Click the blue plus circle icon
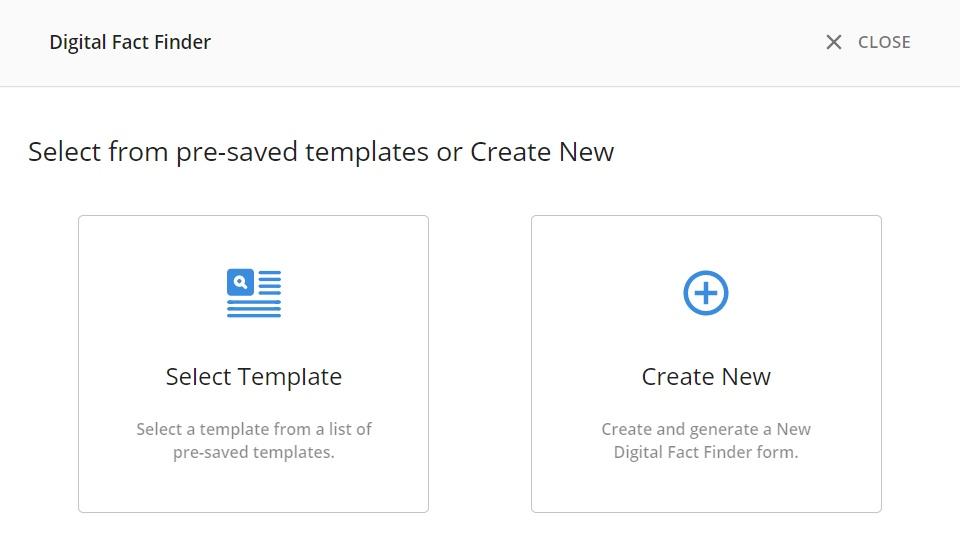This screenshot has height=551, width=960. point(706,293)
